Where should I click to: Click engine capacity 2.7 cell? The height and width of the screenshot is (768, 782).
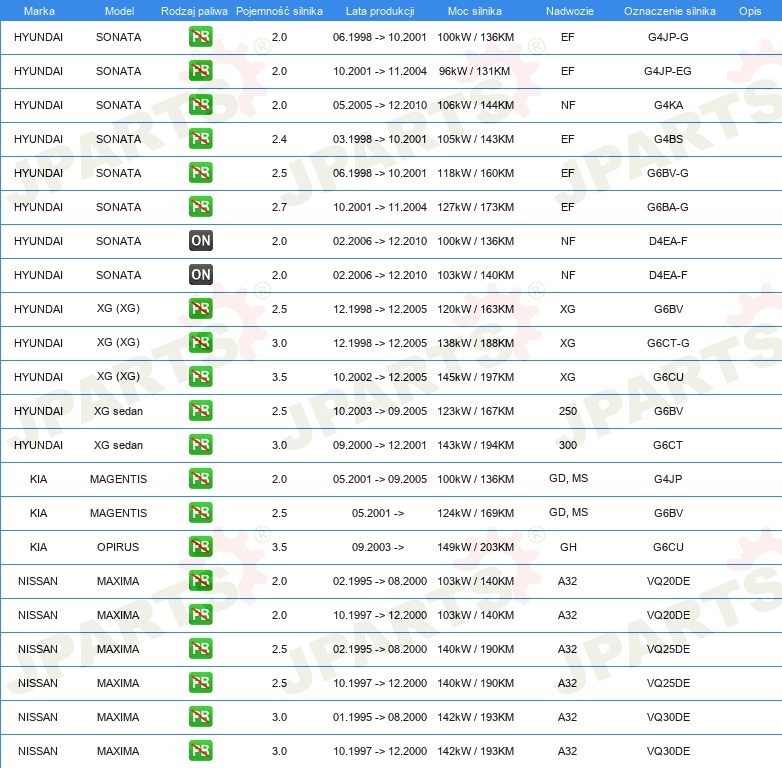[279, 206]
